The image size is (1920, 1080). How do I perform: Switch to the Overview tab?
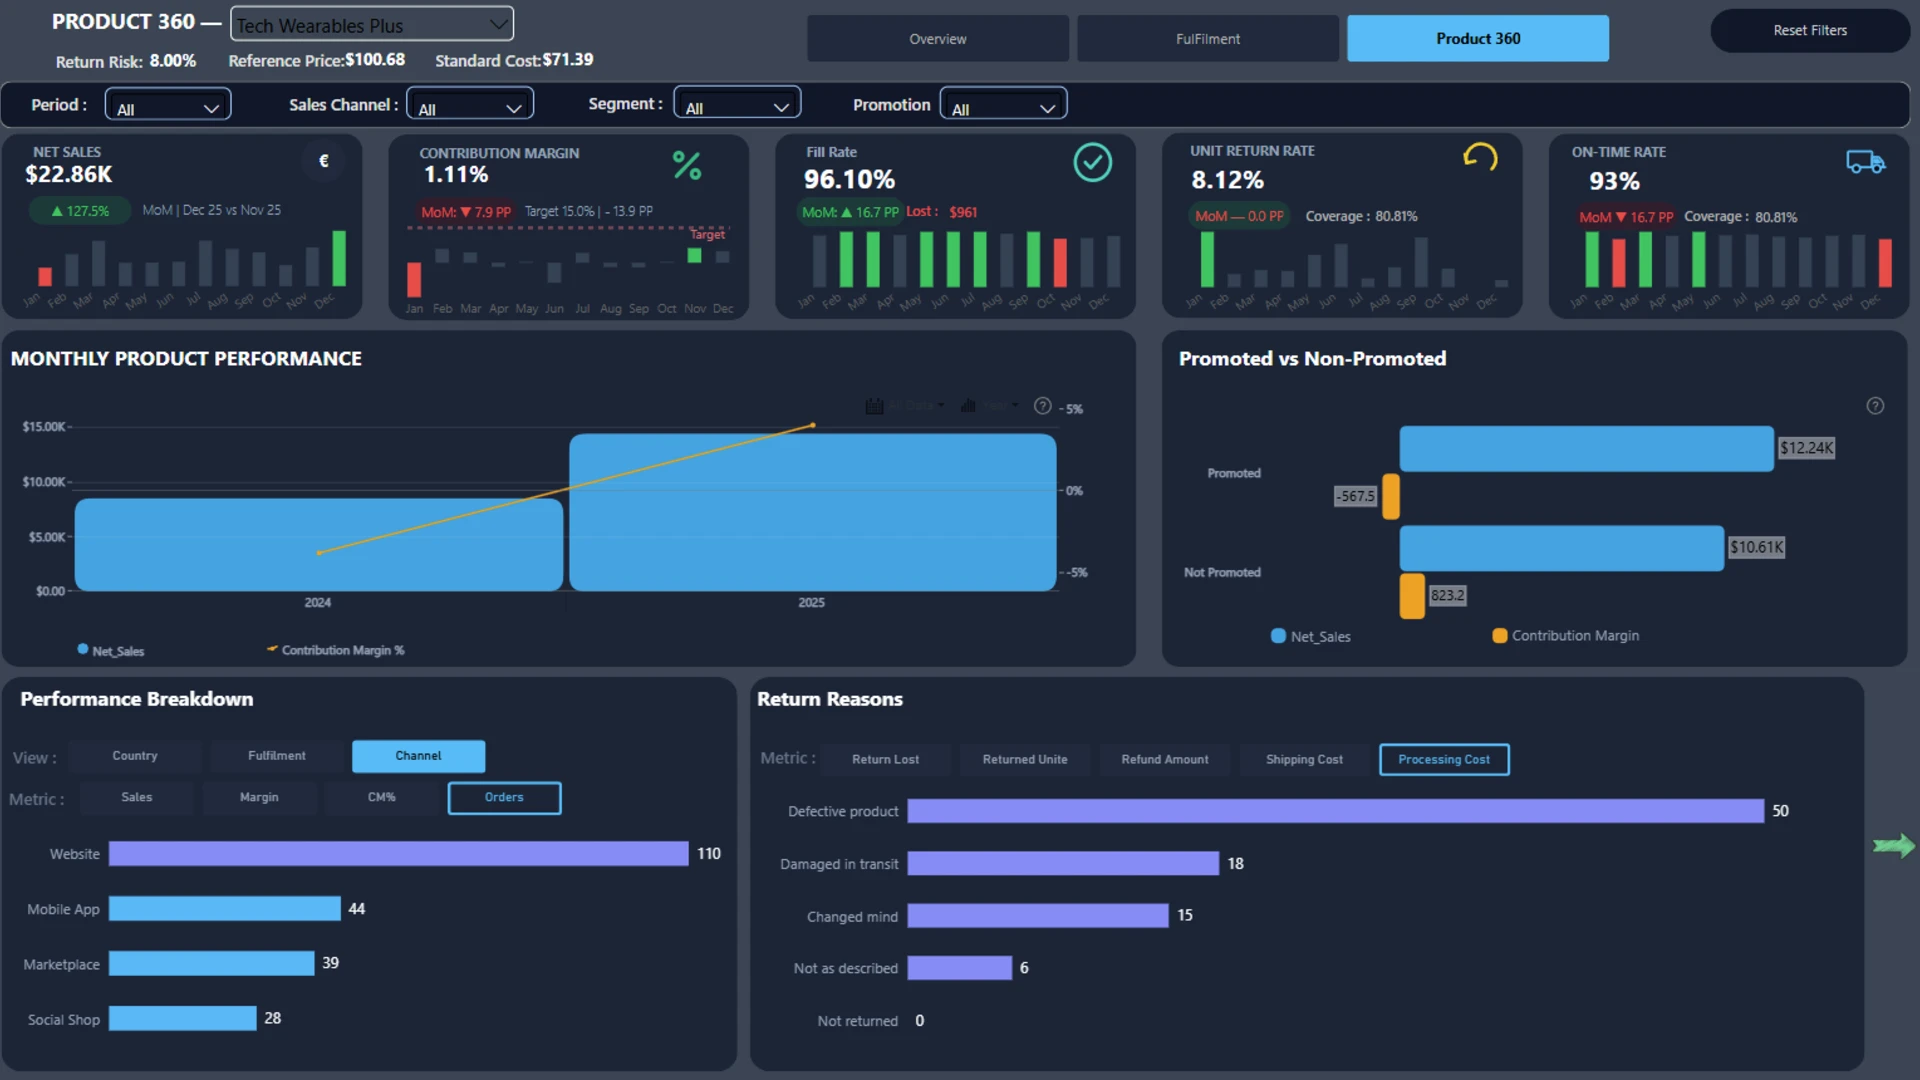pyautogui.click(x=938, y=39)
